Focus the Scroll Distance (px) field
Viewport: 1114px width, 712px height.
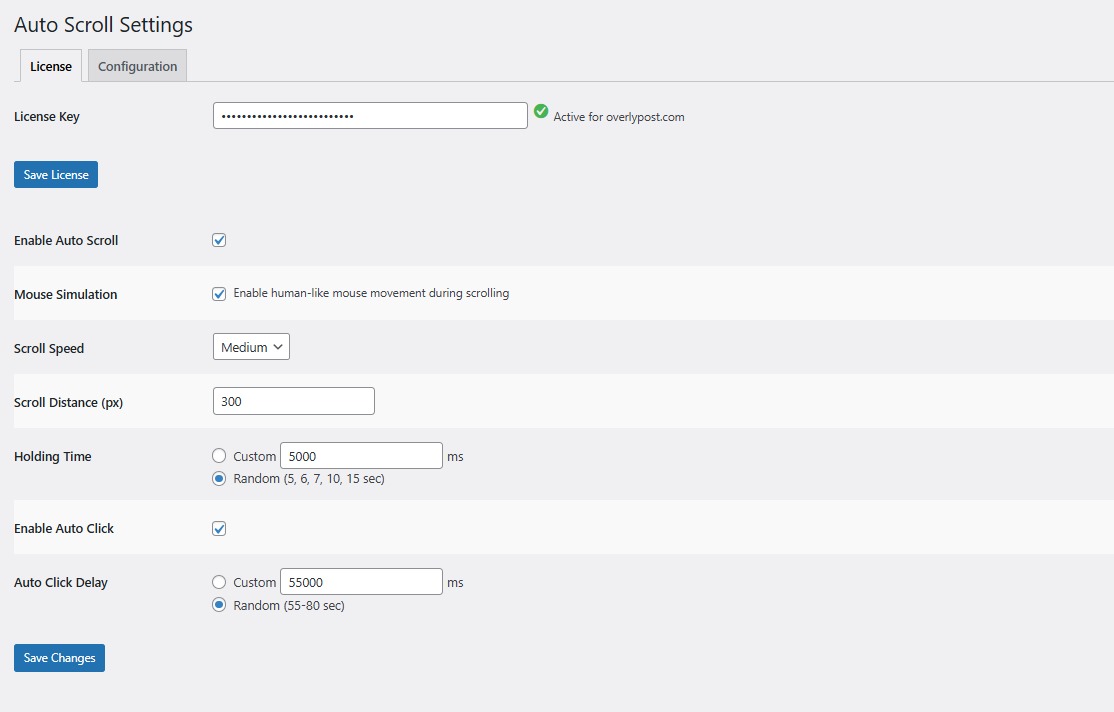click(x=294, y=401)
